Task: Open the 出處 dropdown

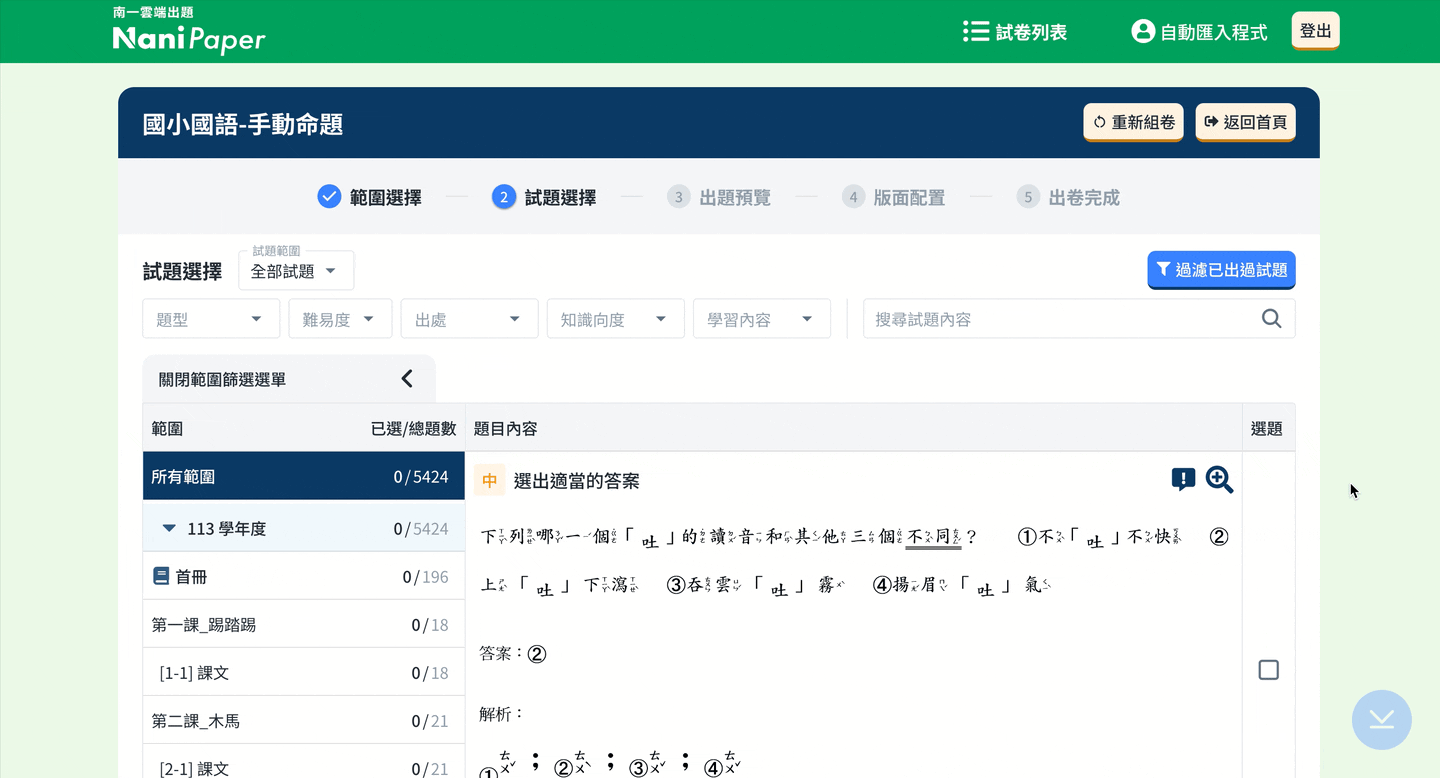Action: [469, 319]
